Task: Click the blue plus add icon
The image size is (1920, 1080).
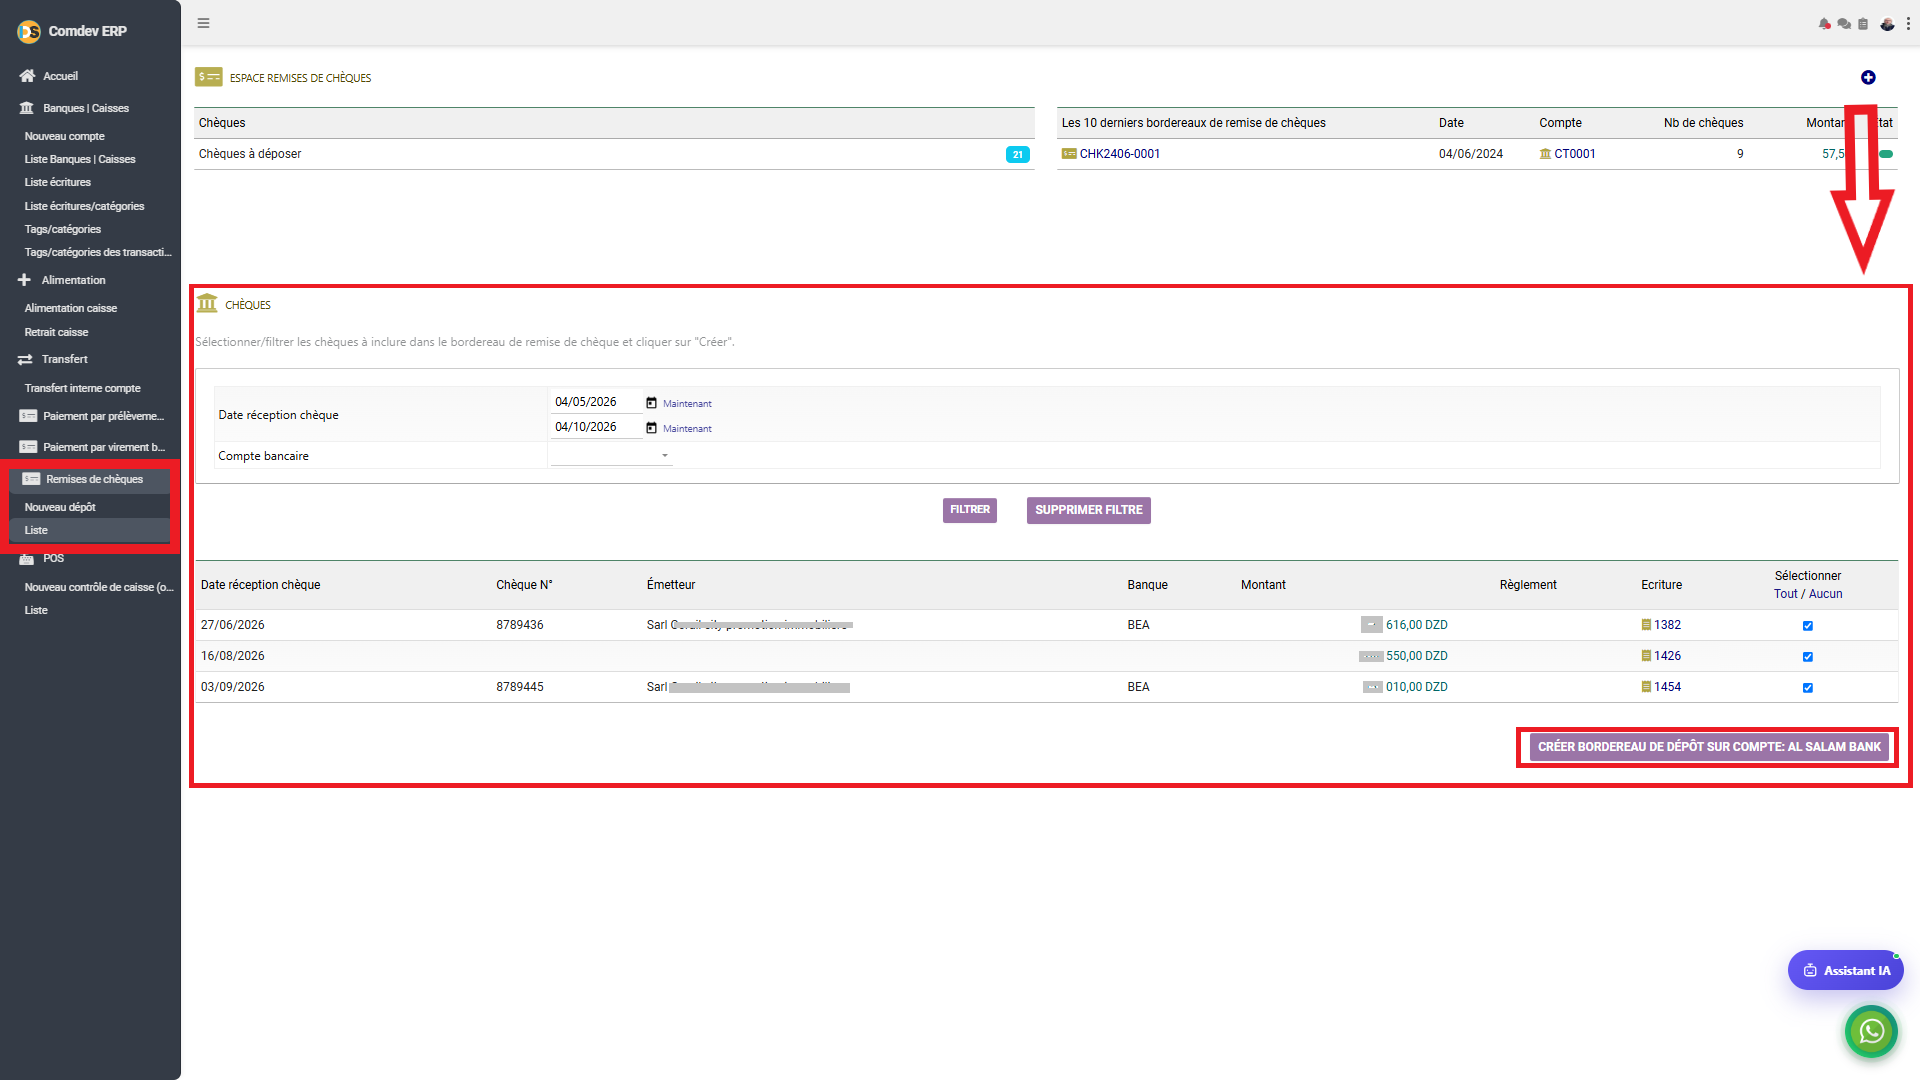Action: coord(1868,78)
